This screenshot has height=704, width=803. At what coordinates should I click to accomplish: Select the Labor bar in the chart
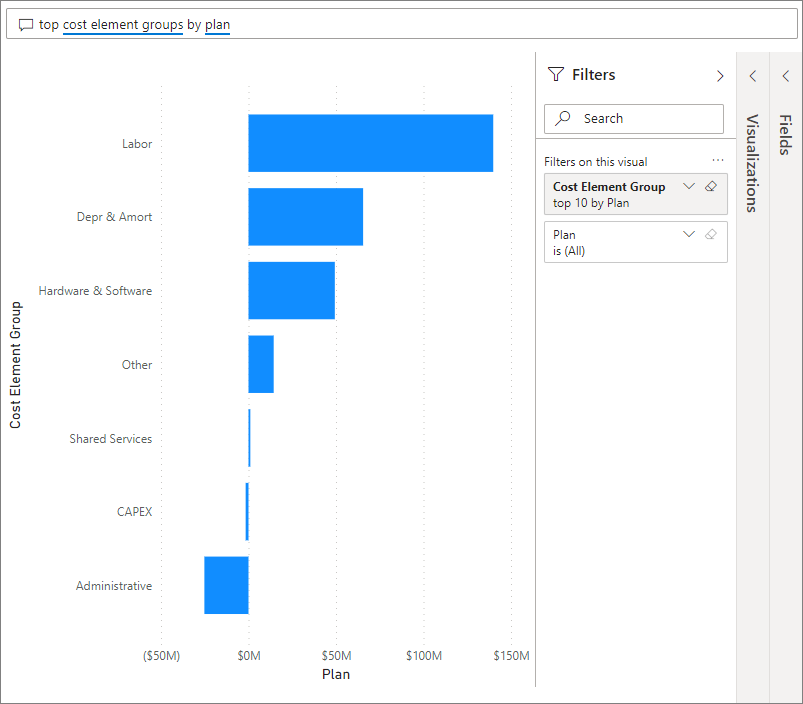coord(370,143)
